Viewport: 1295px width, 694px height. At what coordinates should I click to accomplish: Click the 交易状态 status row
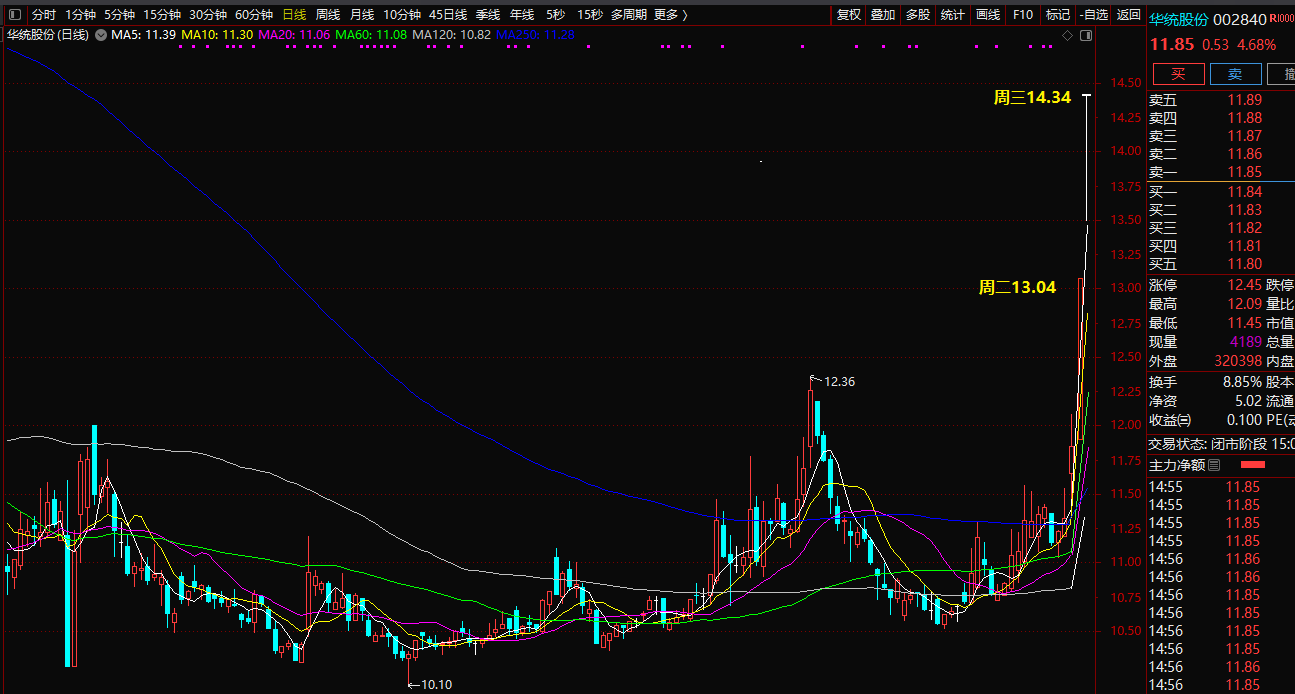[1221, 444]
